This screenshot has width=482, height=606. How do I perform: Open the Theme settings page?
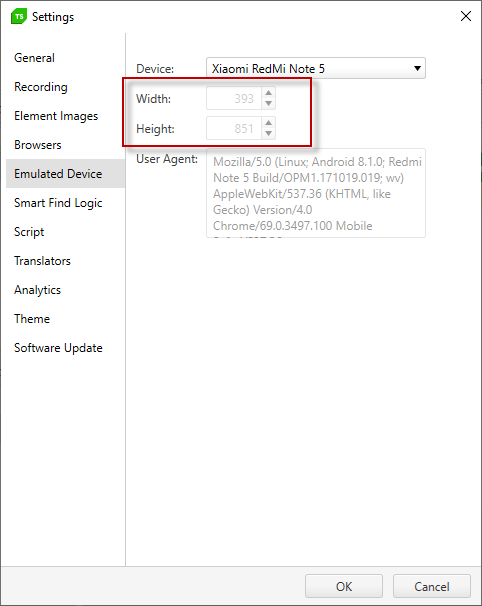point(65,319)
